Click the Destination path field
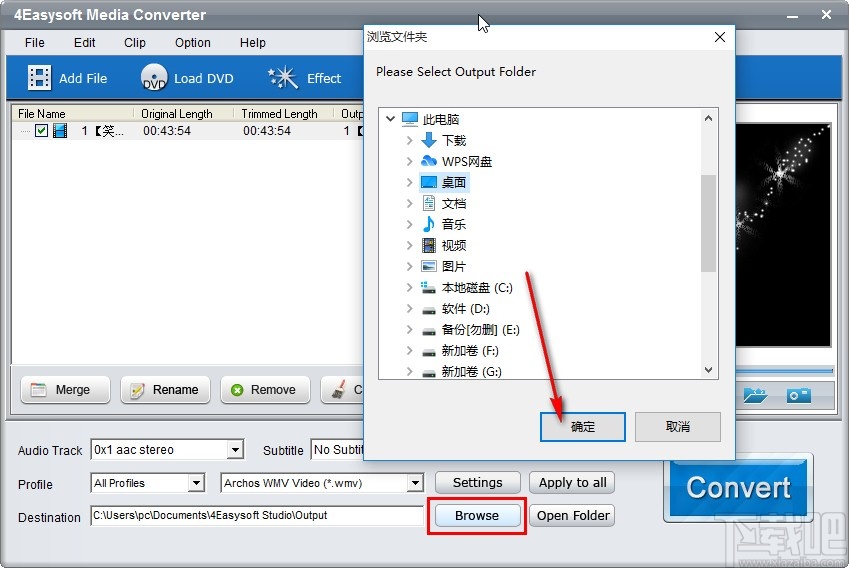This screenshot has width=849, height=568. tap(257, 515)
